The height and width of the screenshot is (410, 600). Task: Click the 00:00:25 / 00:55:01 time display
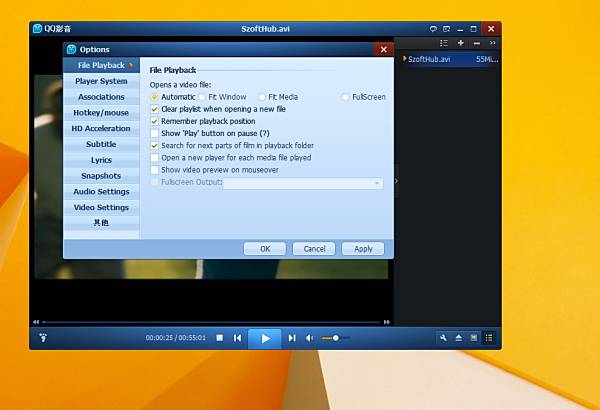[x=176, y=338]
